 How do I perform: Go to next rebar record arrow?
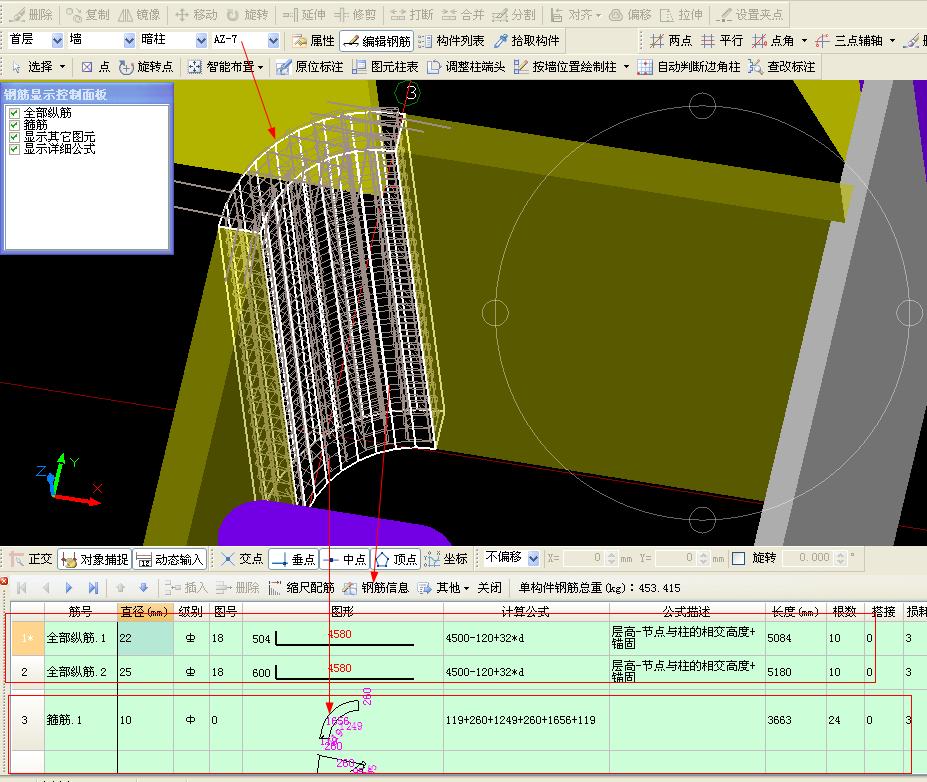(x=69, y=588)
